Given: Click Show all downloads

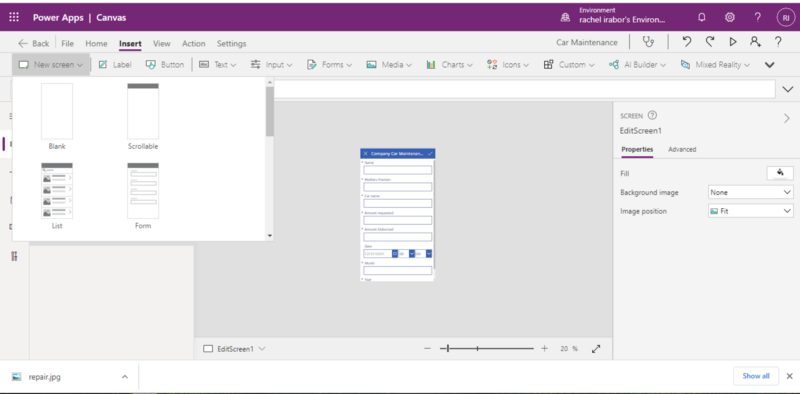Looking at the screenshot, I should click(x=756, y=376).
